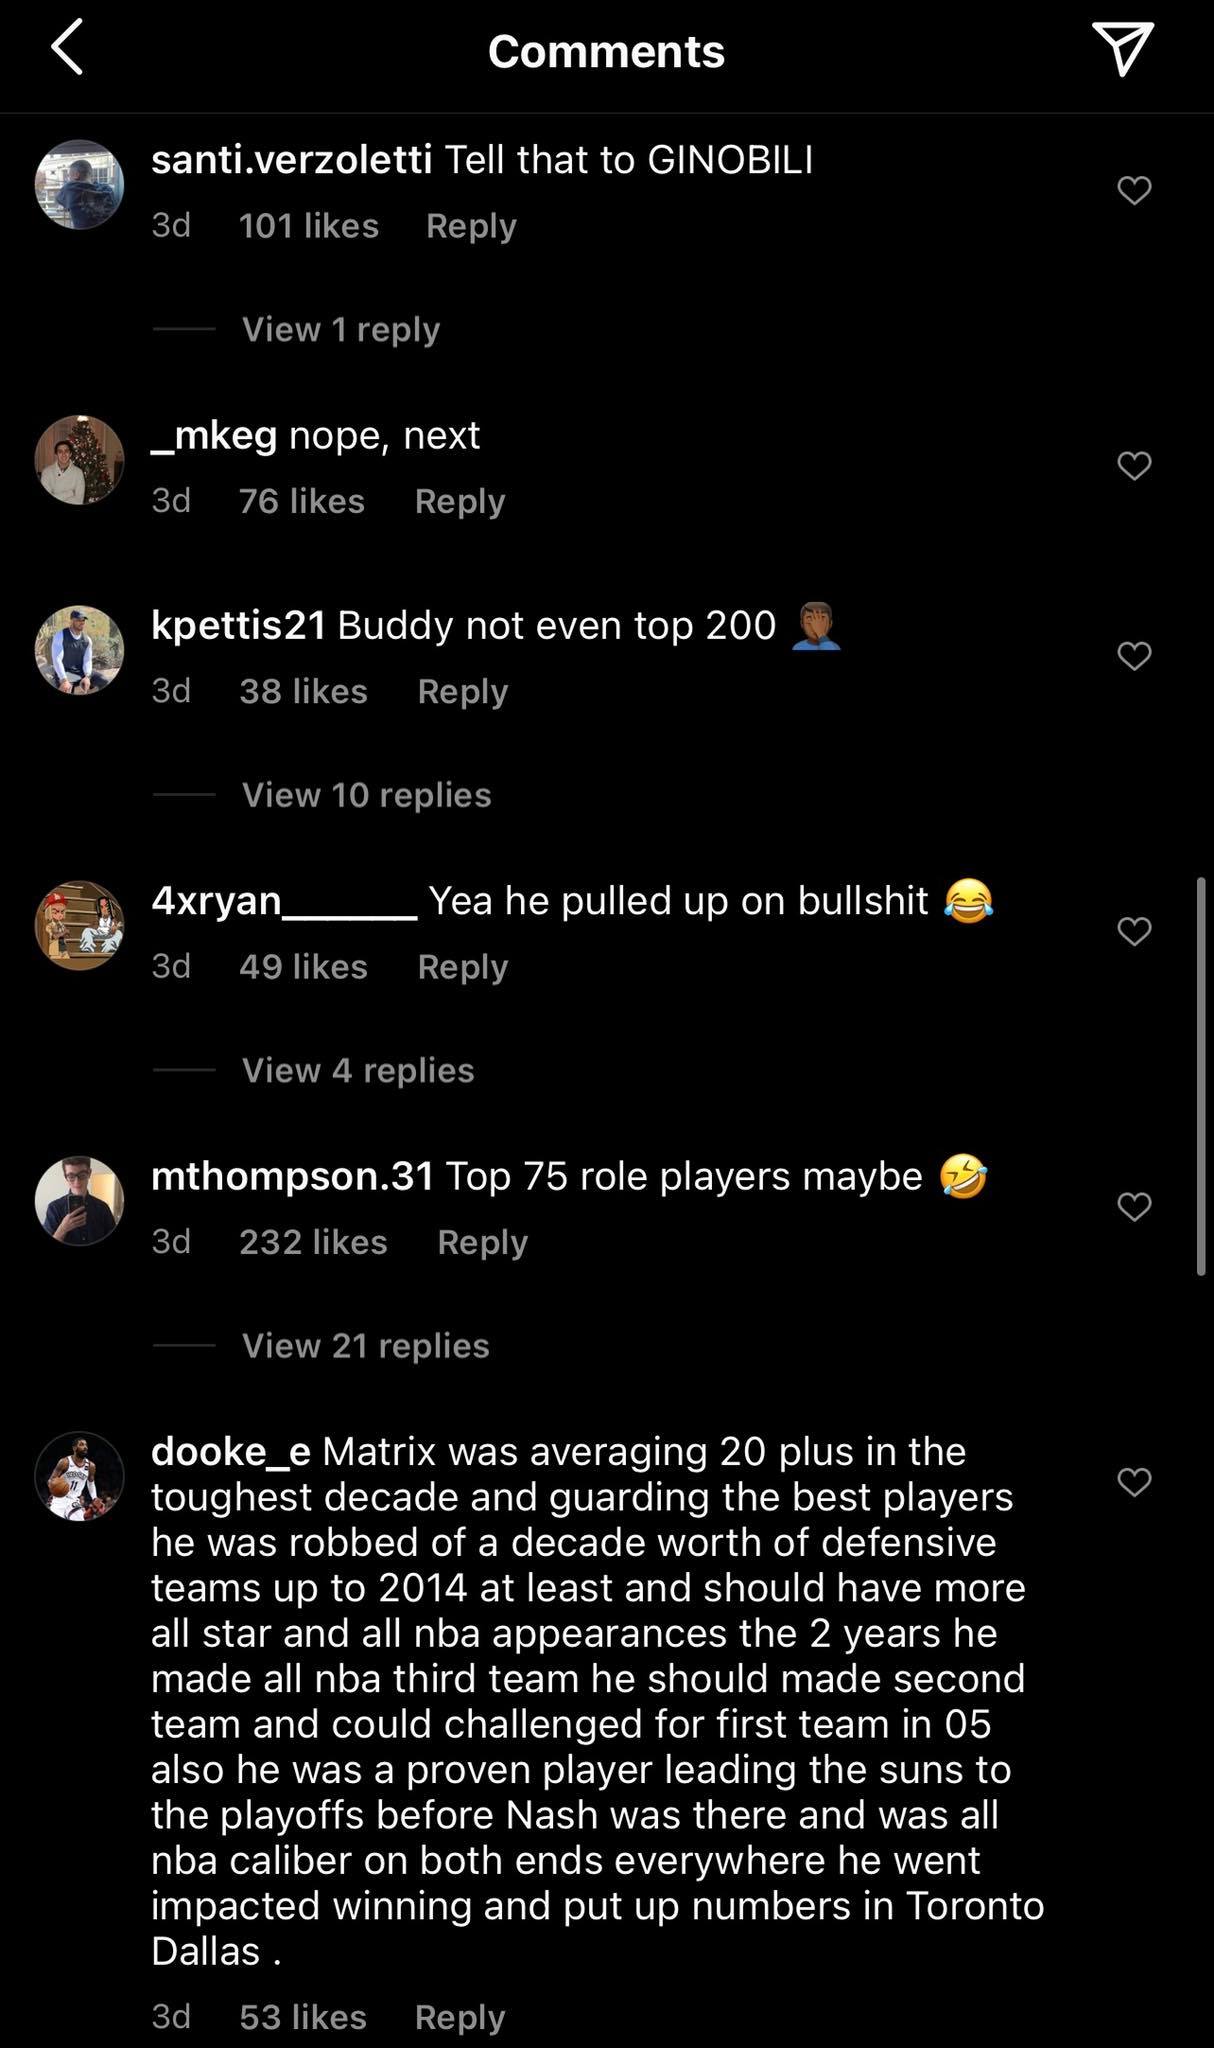Go back using the back arrow
Image resolution: width=1214 pixels, height=2048 pixels.
pyautogui.click(x=67, y=49)
